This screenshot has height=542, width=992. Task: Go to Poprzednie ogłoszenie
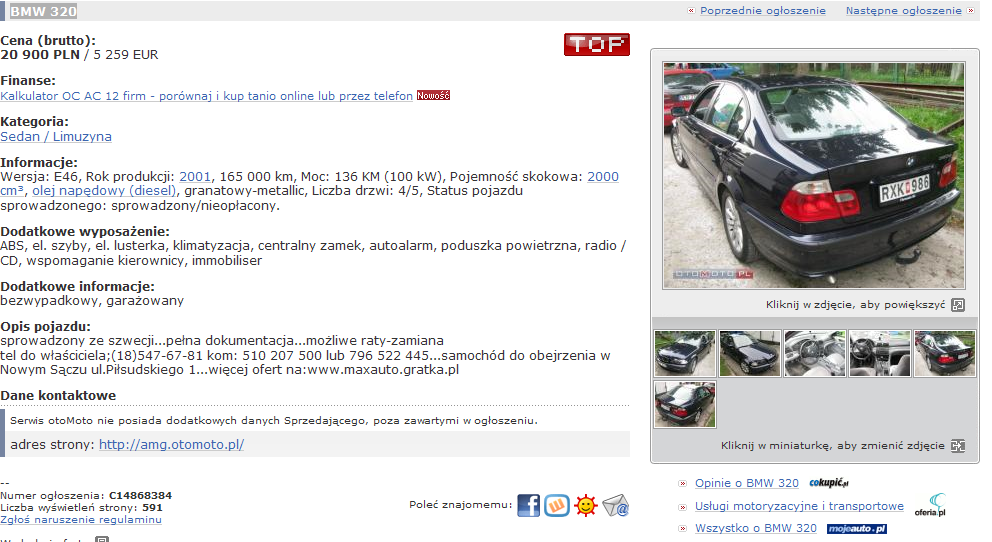(763, 11)
